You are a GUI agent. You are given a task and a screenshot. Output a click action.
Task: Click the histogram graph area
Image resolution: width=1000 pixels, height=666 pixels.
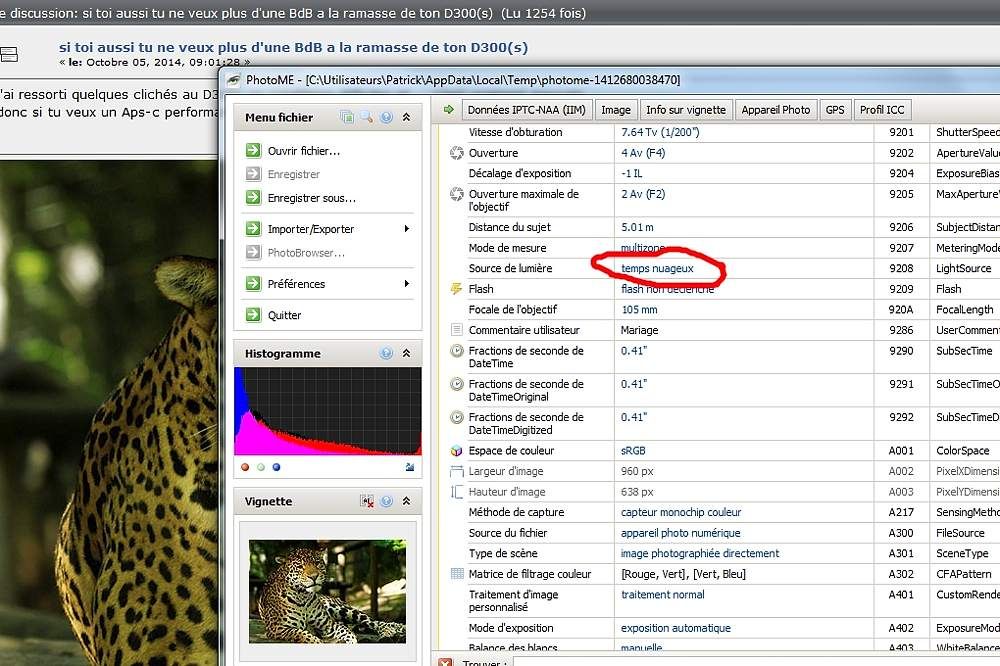328,411
